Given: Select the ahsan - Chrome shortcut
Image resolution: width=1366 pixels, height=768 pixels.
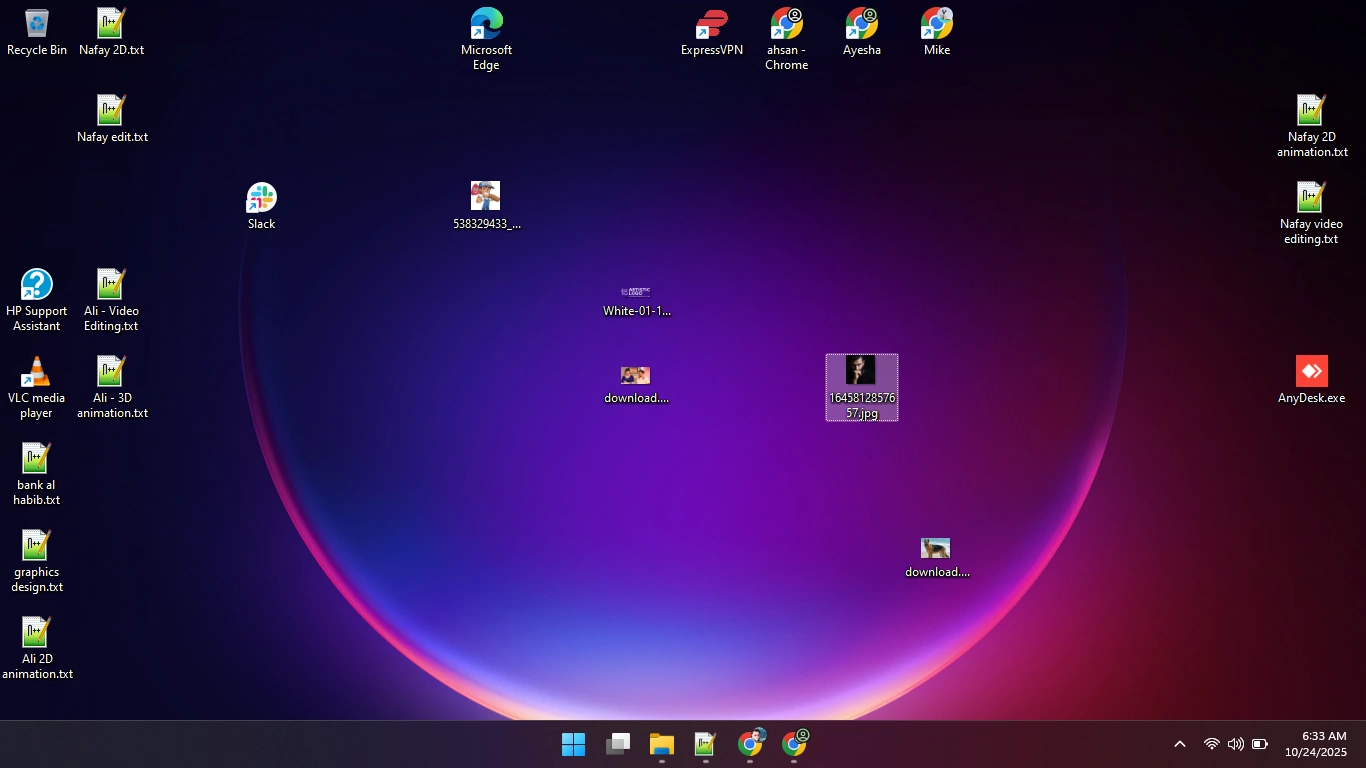Looking at the screenshot, I should (787, 39).
